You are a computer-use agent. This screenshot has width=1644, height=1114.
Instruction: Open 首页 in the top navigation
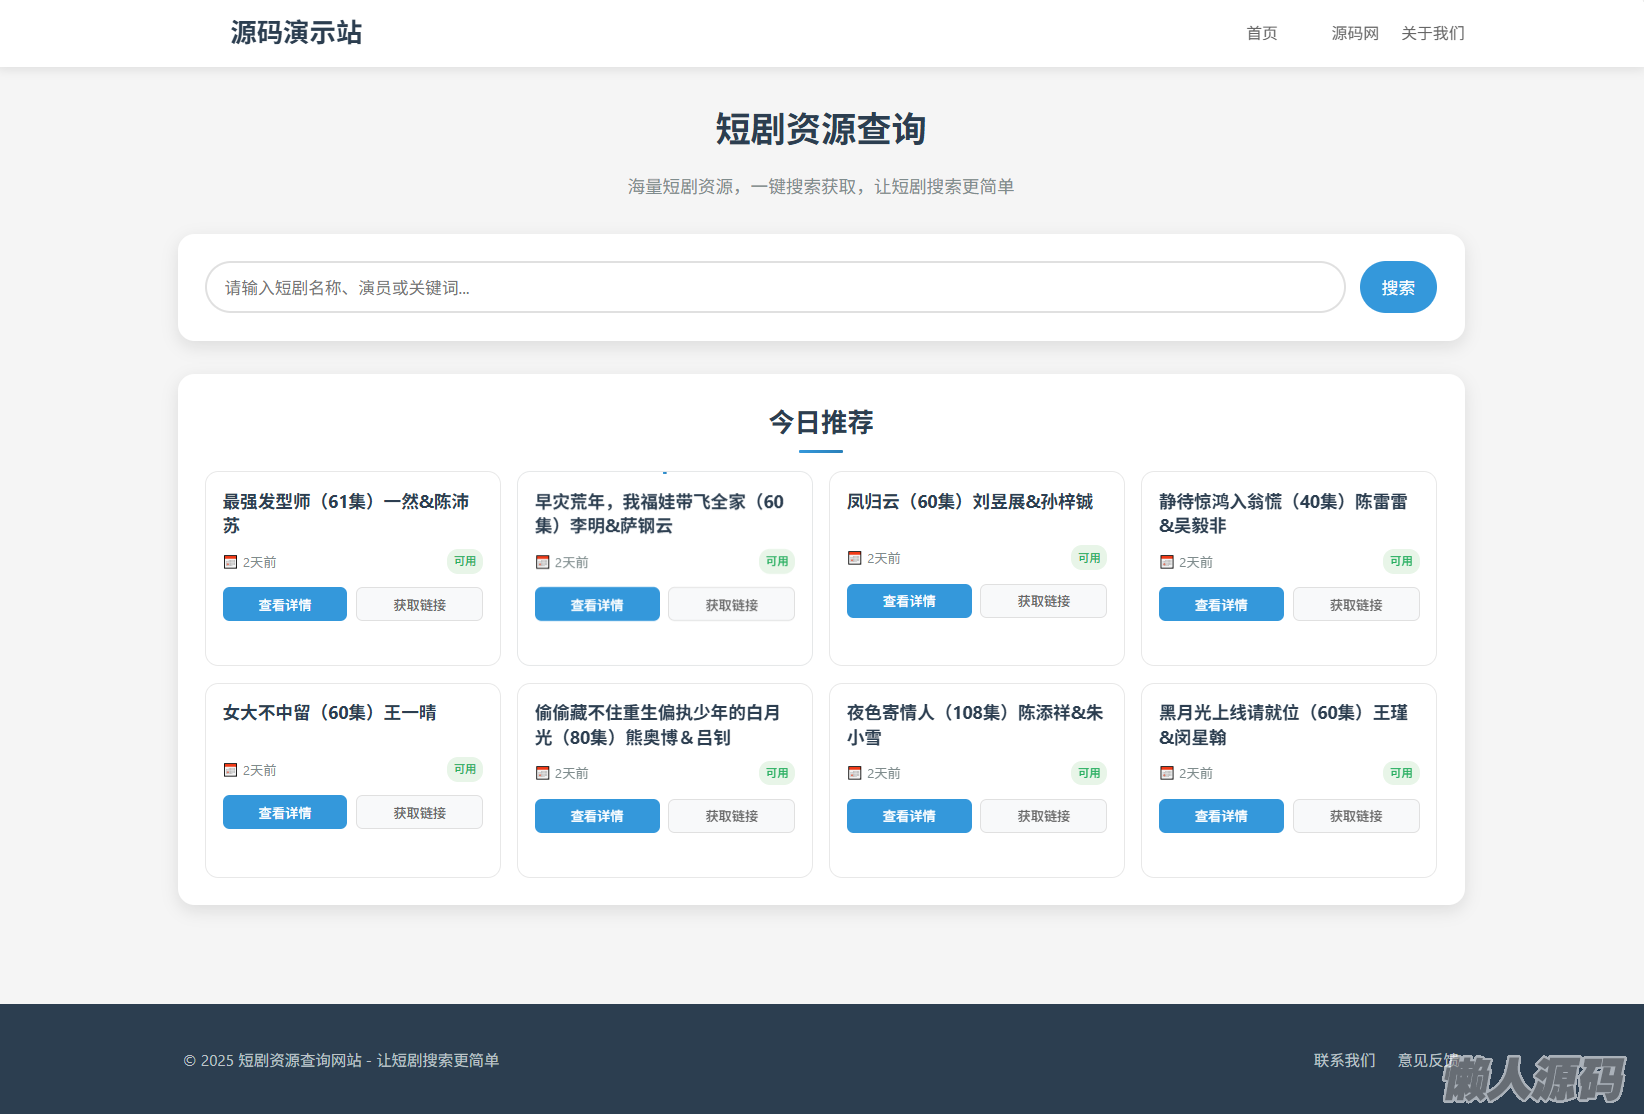pos(1261,33)
